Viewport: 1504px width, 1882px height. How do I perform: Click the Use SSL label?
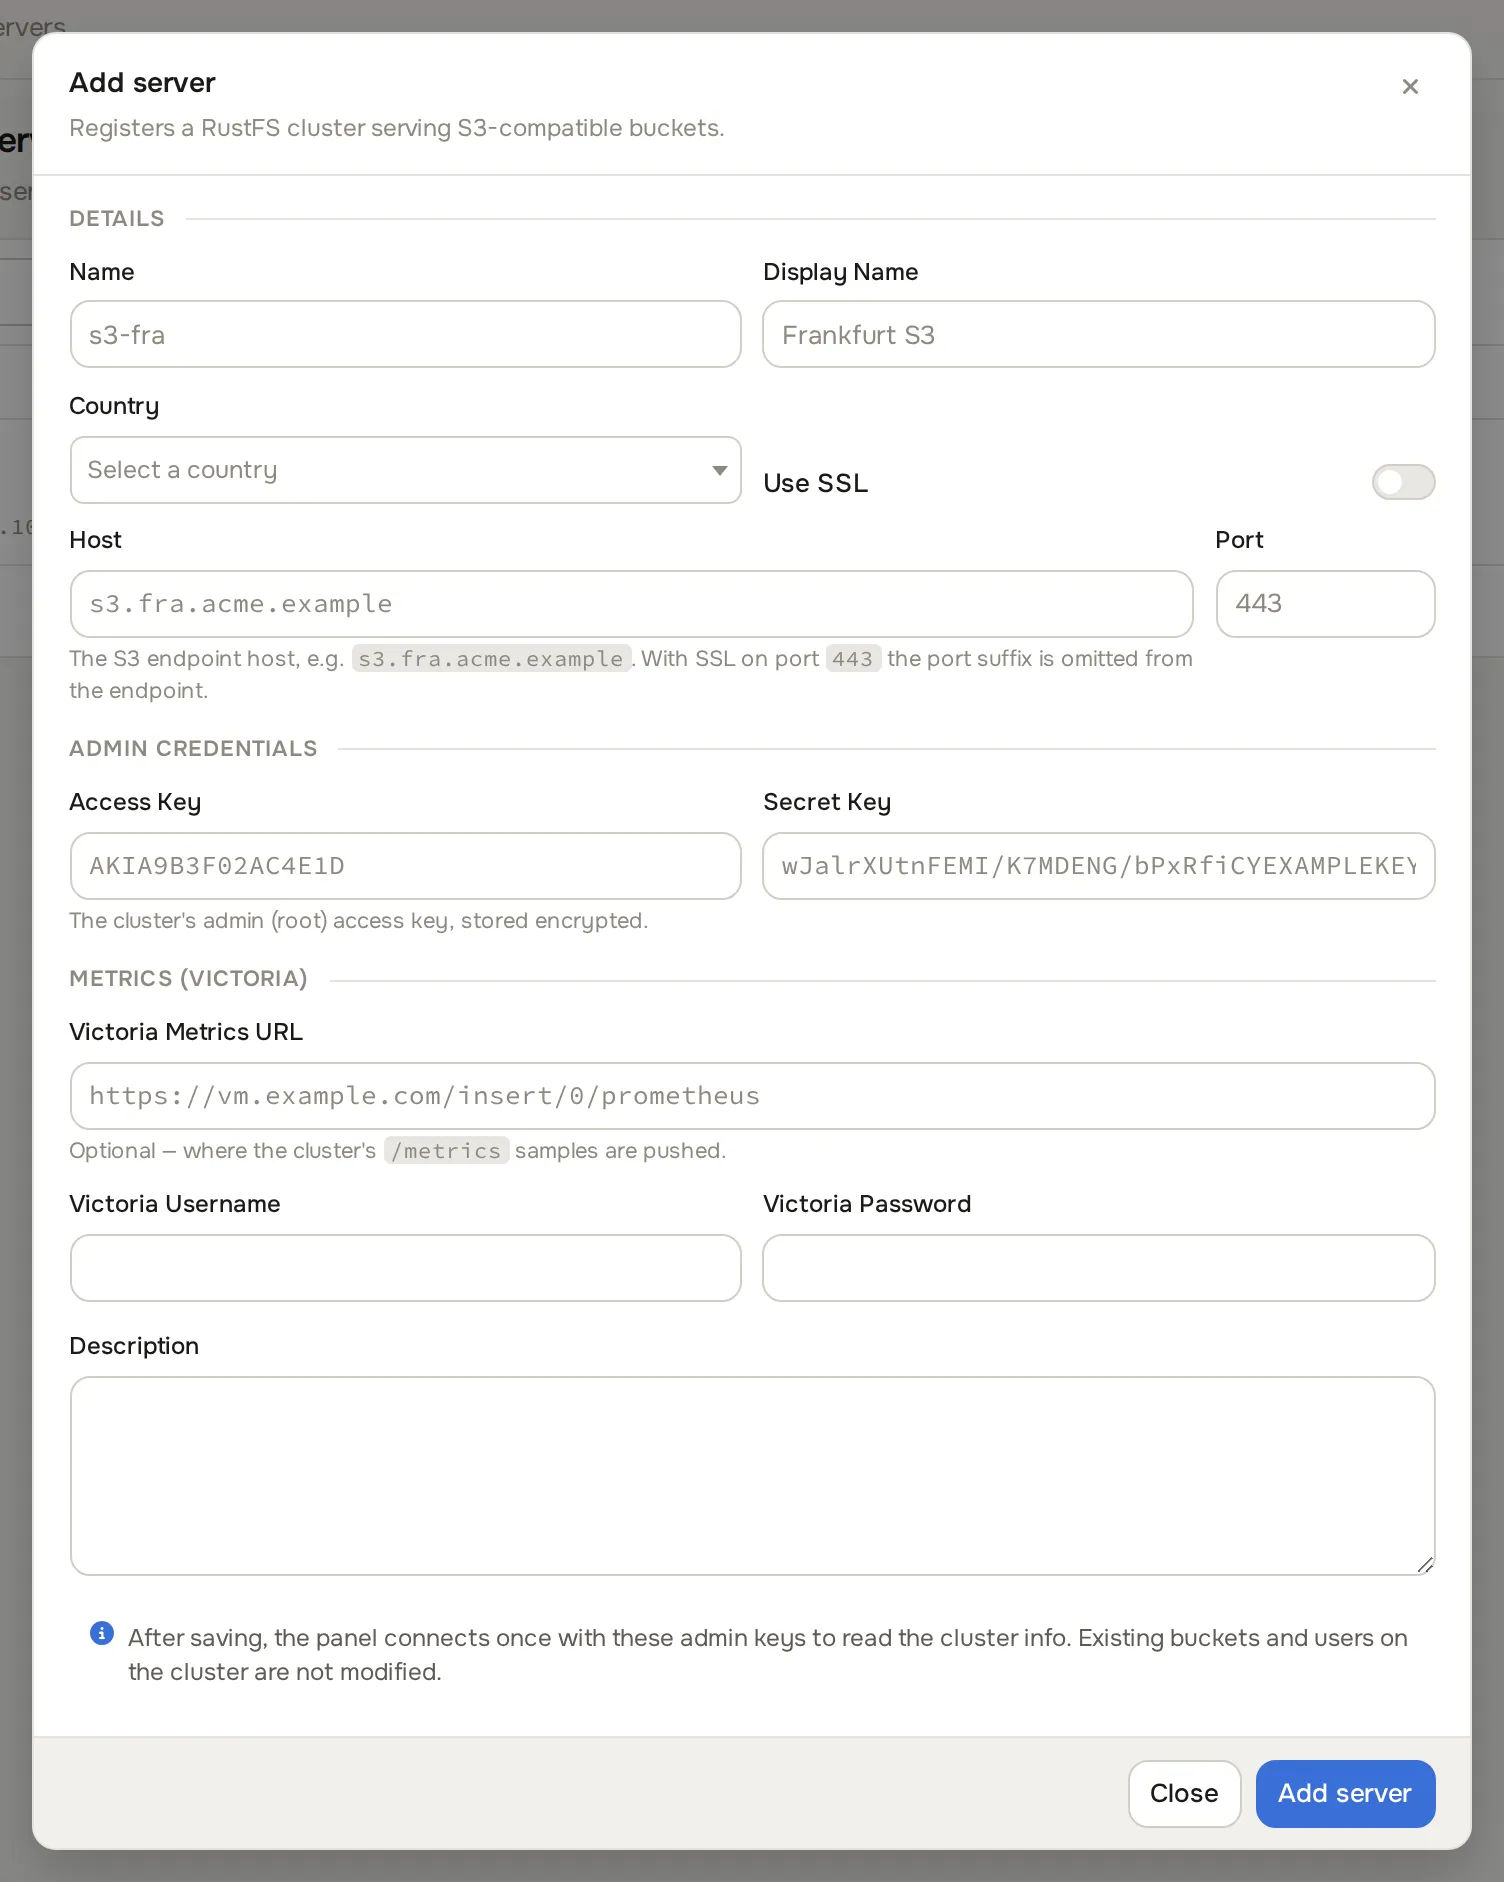(816, 483)
